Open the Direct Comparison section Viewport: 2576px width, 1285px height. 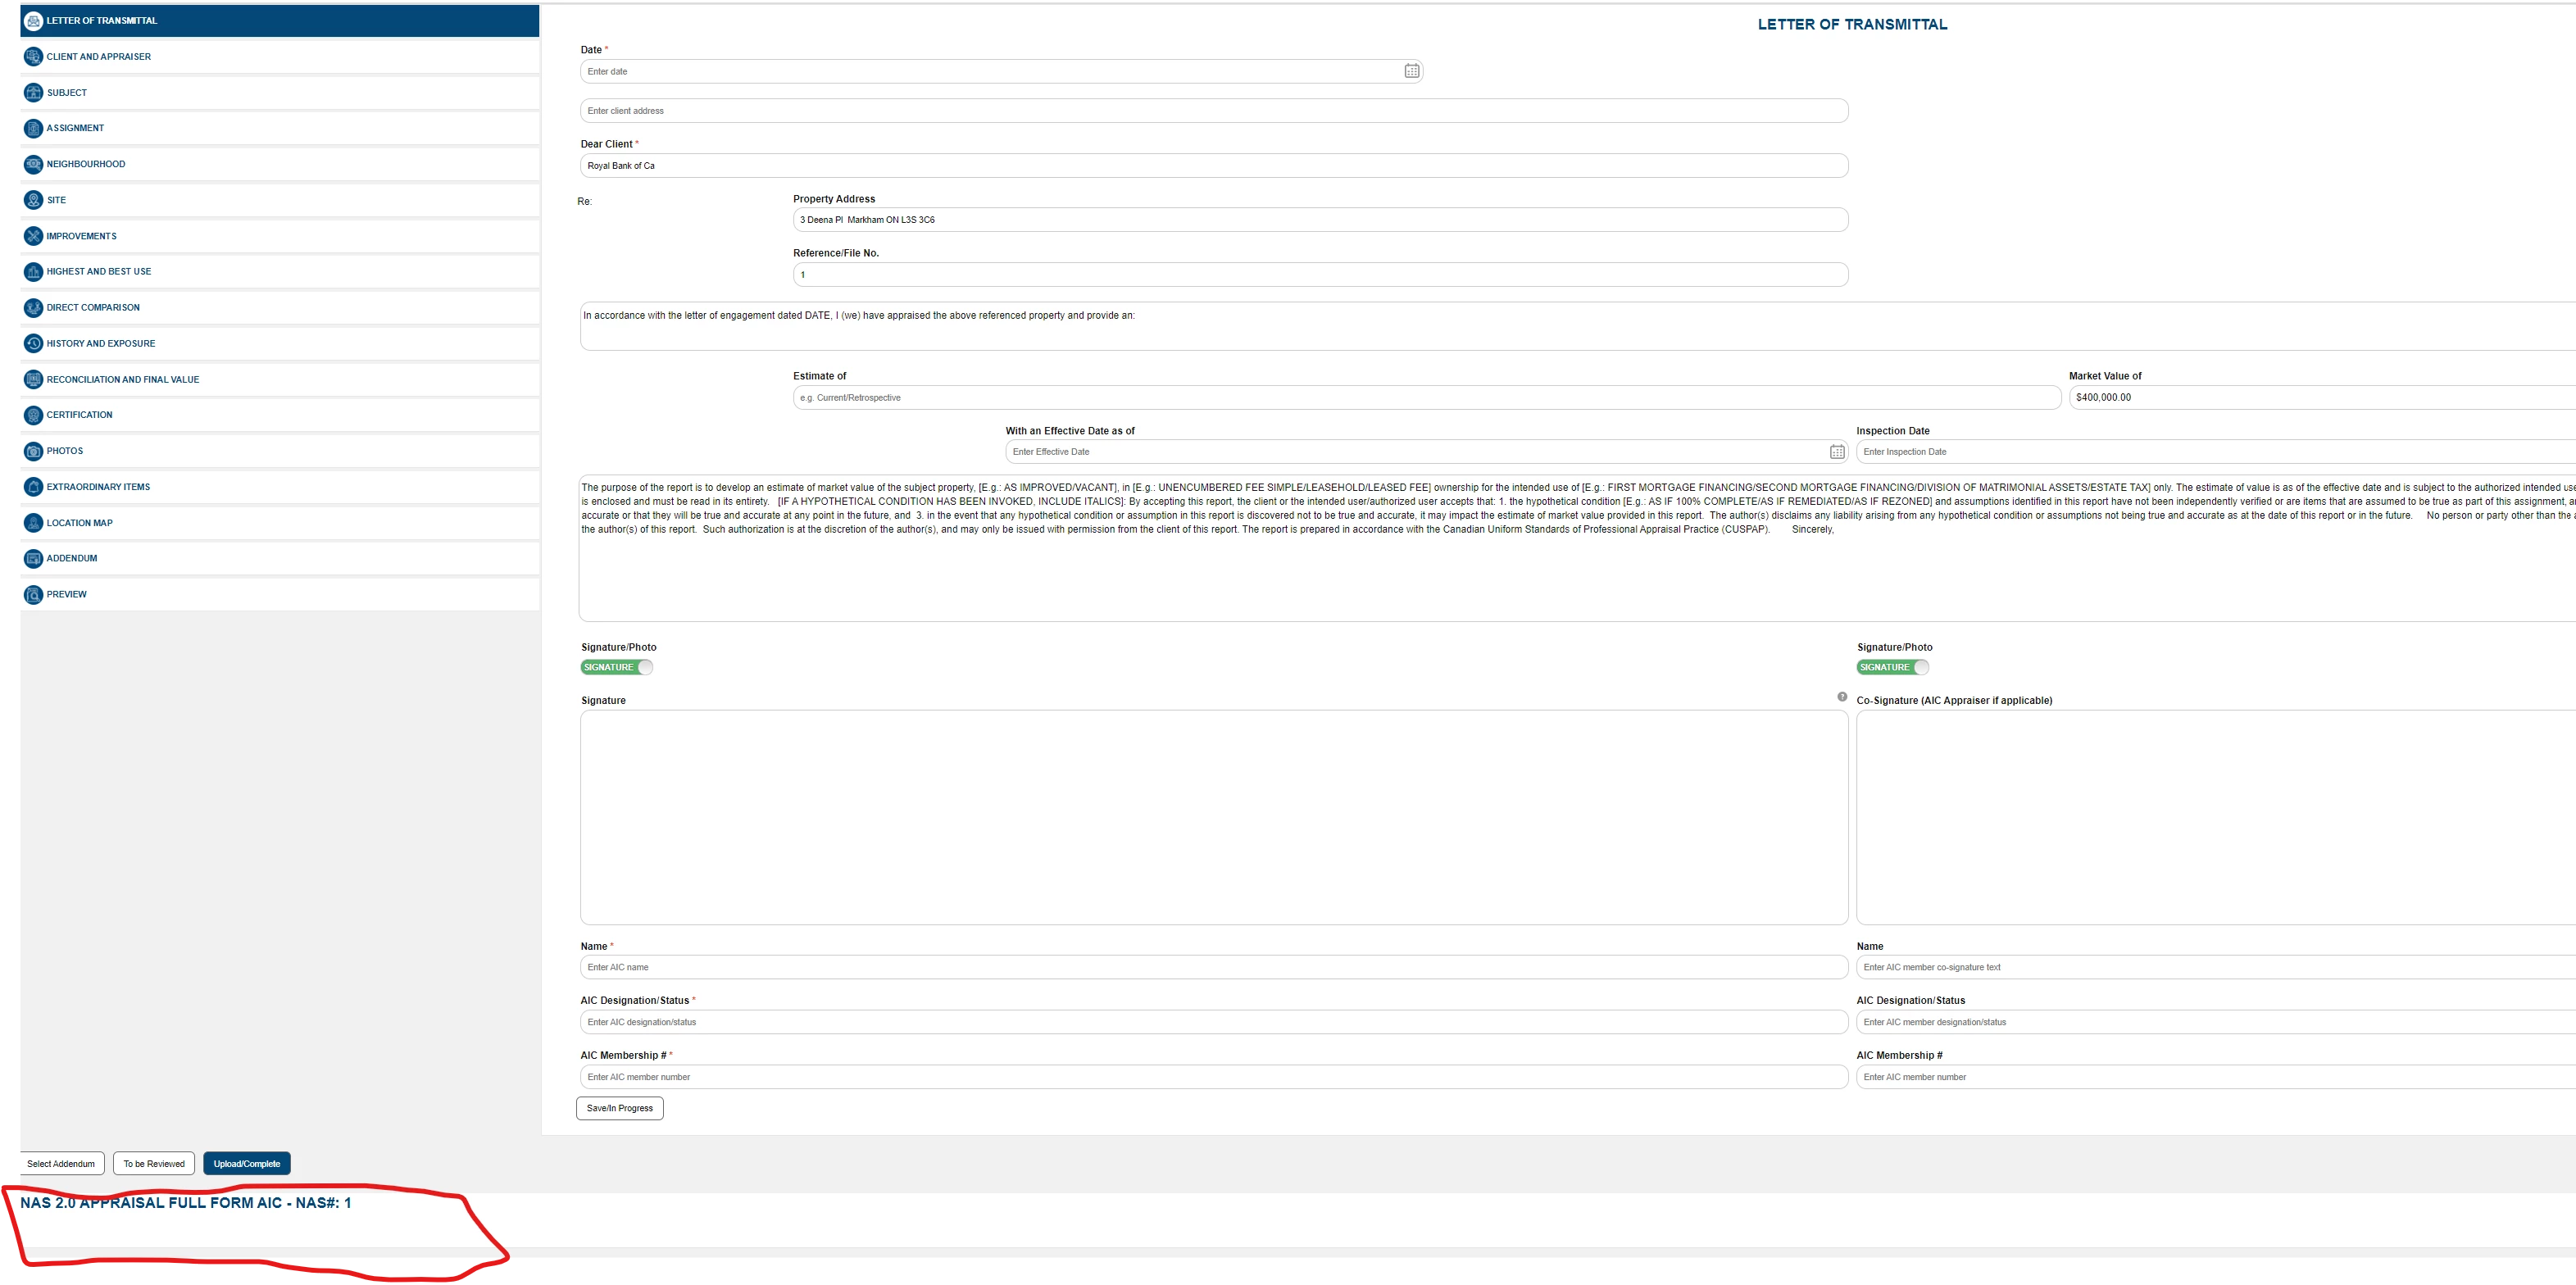click(x=93, y=308)
